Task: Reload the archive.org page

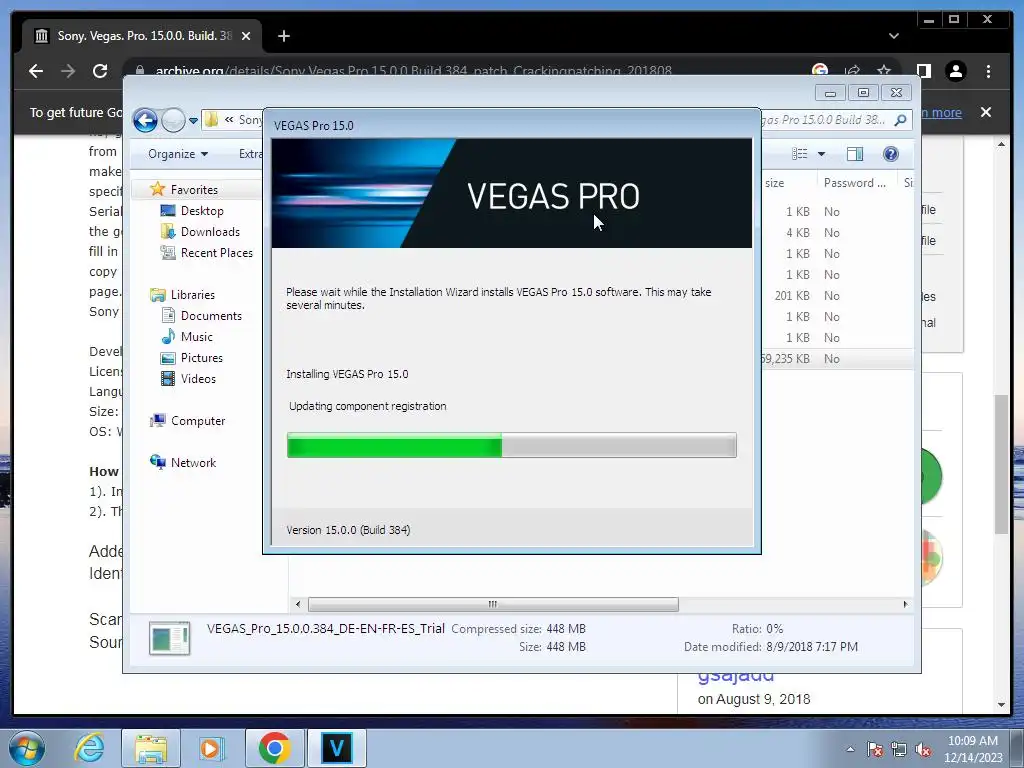Action: tap(100, 71)
